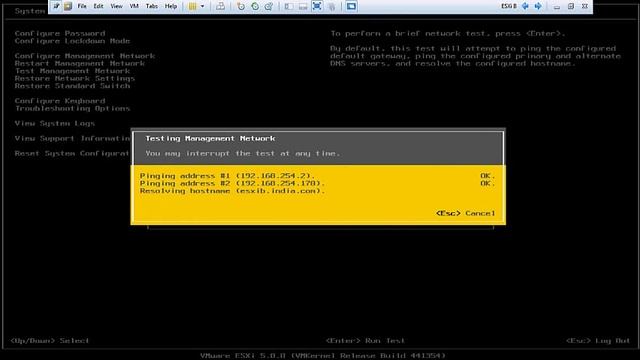The image size is (640, 360).
Task: Open the View menu
Action: pos(116,6)
